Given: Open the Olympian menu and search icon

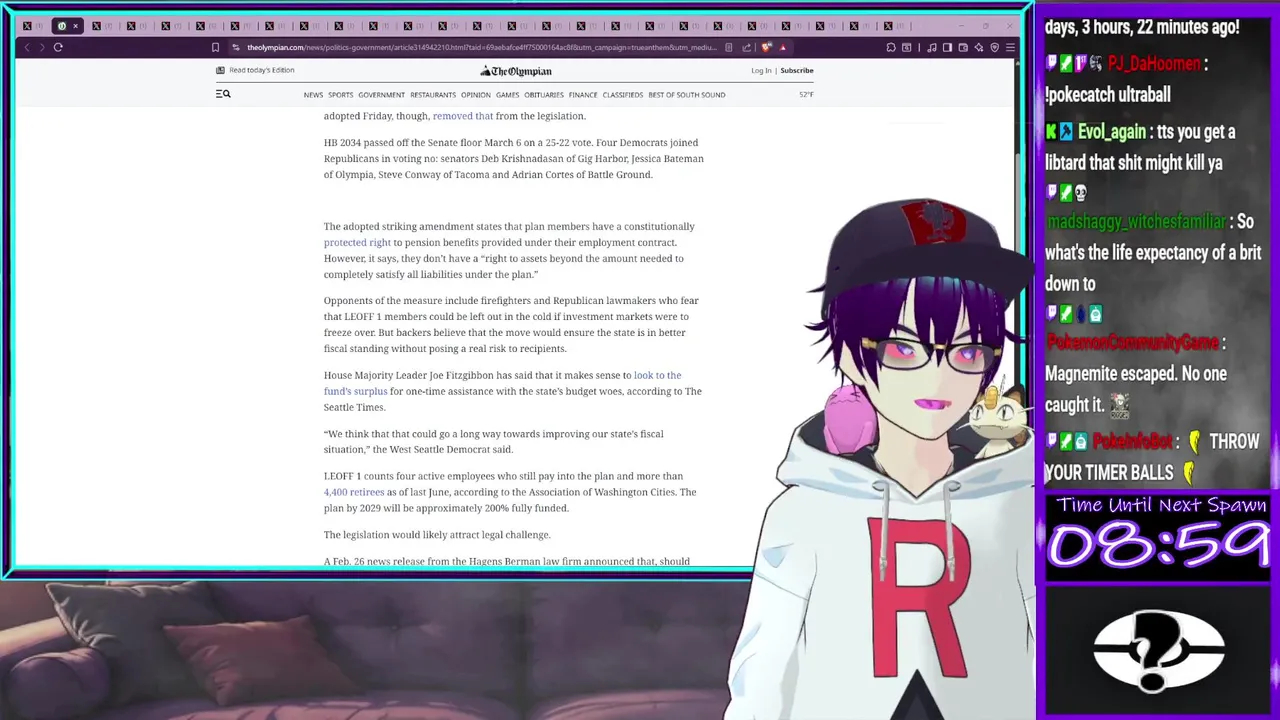Looking at the screenshot, I should [223, 94].
